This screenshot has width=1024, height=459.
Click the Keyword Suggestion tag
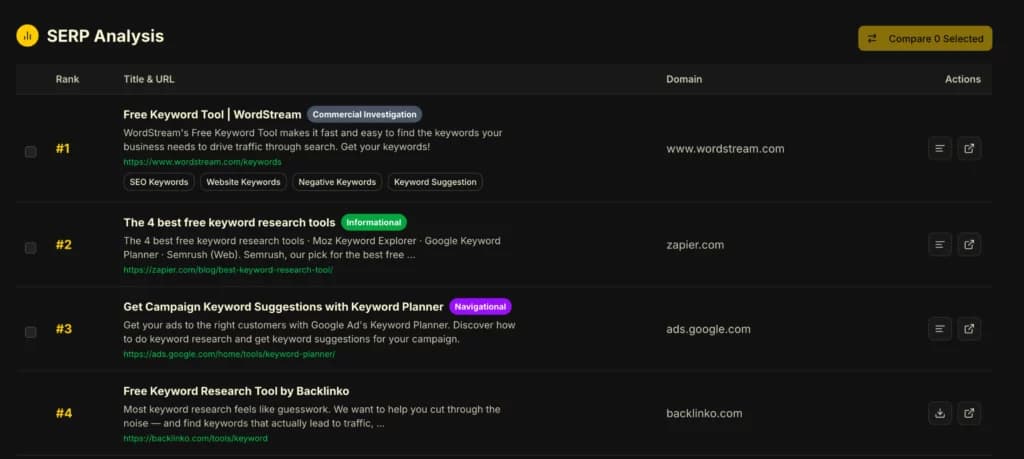[x=434, y=182]
